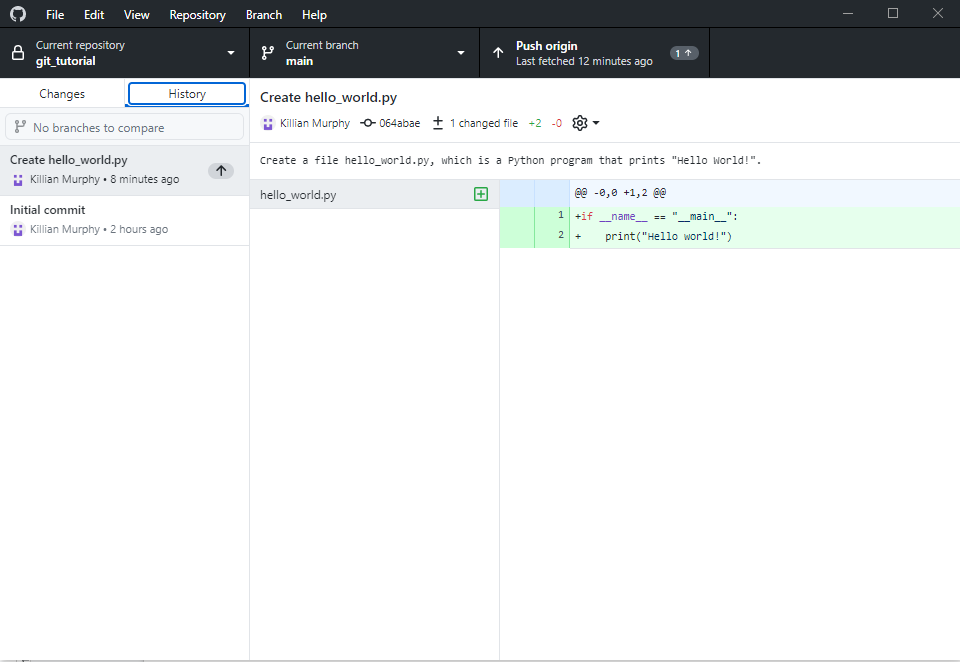Minimize the GitHub Desktop window
960x662 pixels.
point(848,13)
